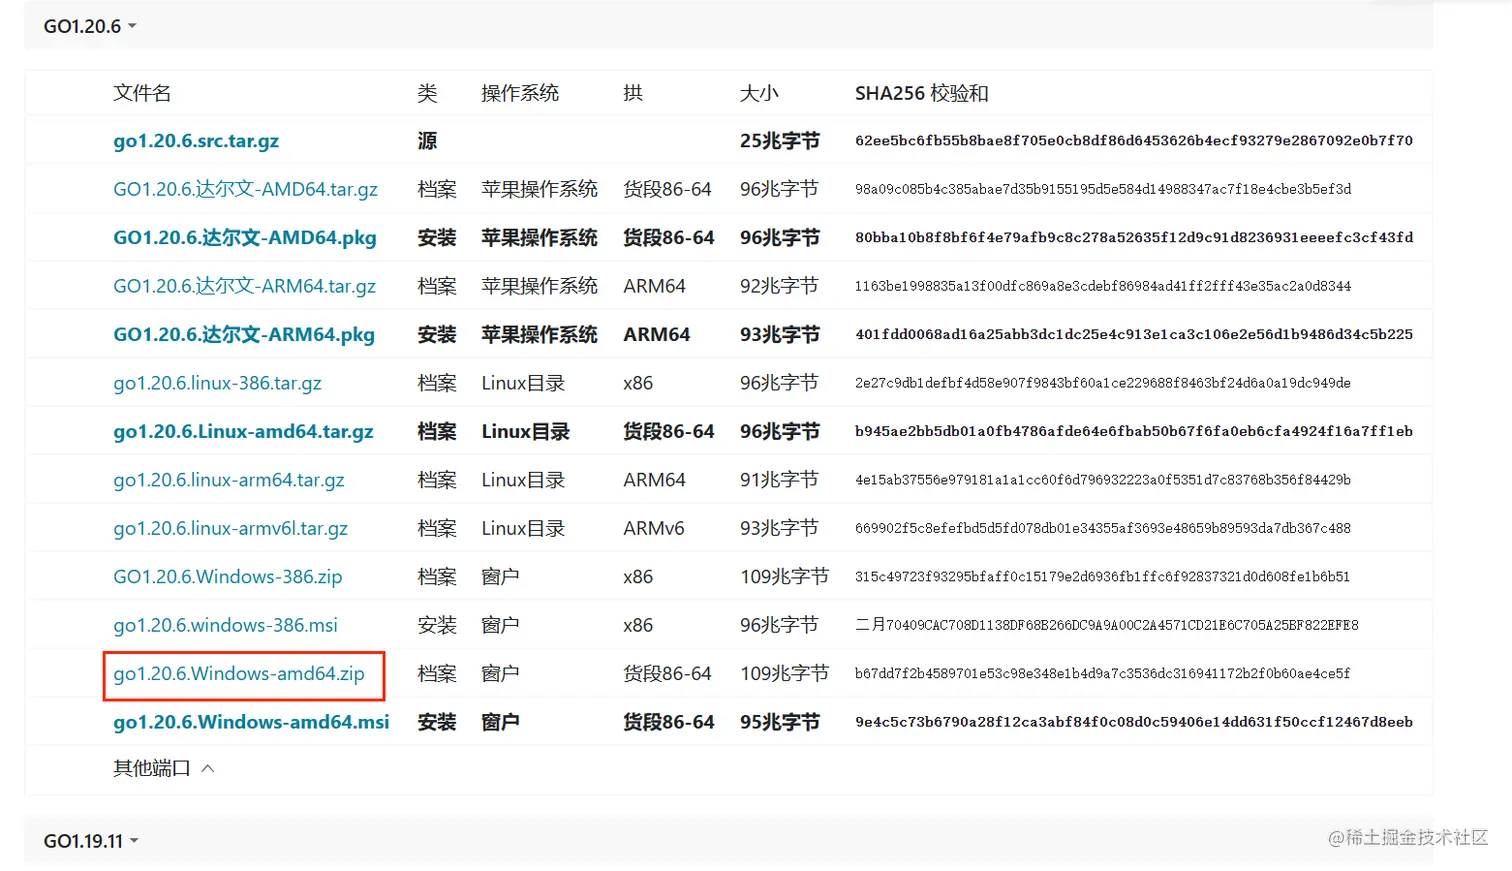Click the 类 column header

pos(427,93)
